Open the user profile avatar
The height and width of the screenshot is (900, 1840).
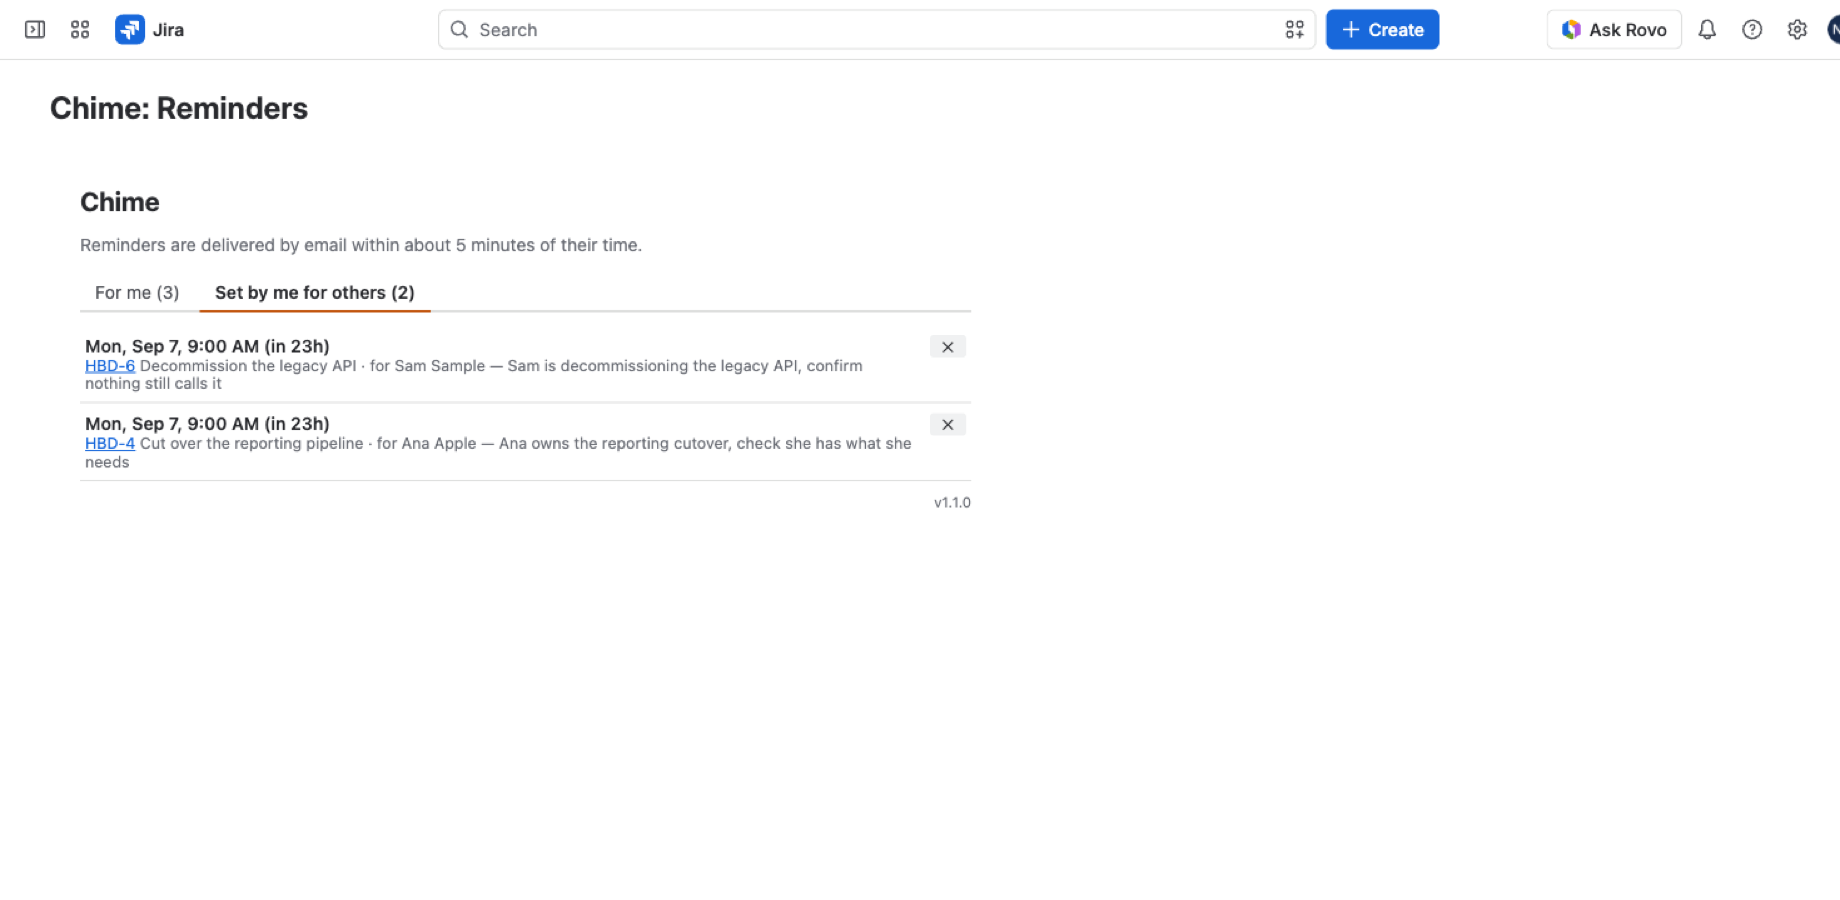[x=1834, y=30]
